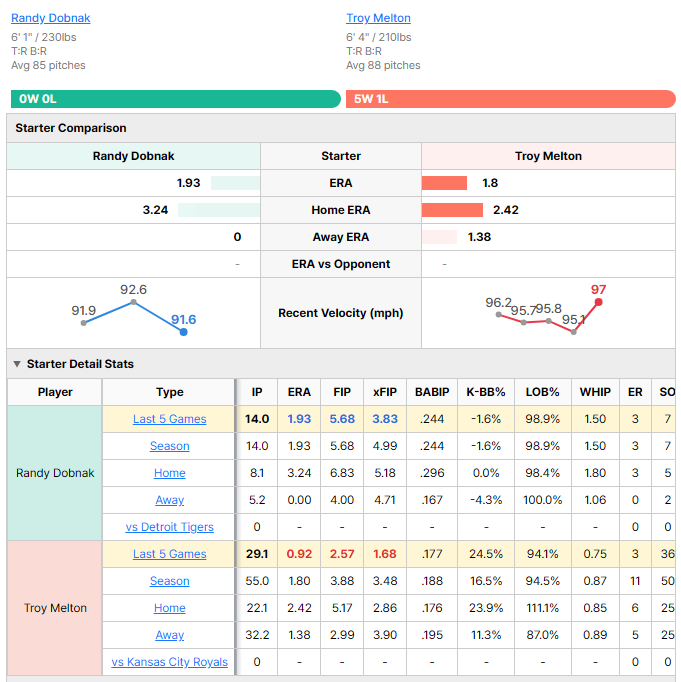
Task: Click Melton's 1.38 Away ERA value
Action: click(479, 237)
